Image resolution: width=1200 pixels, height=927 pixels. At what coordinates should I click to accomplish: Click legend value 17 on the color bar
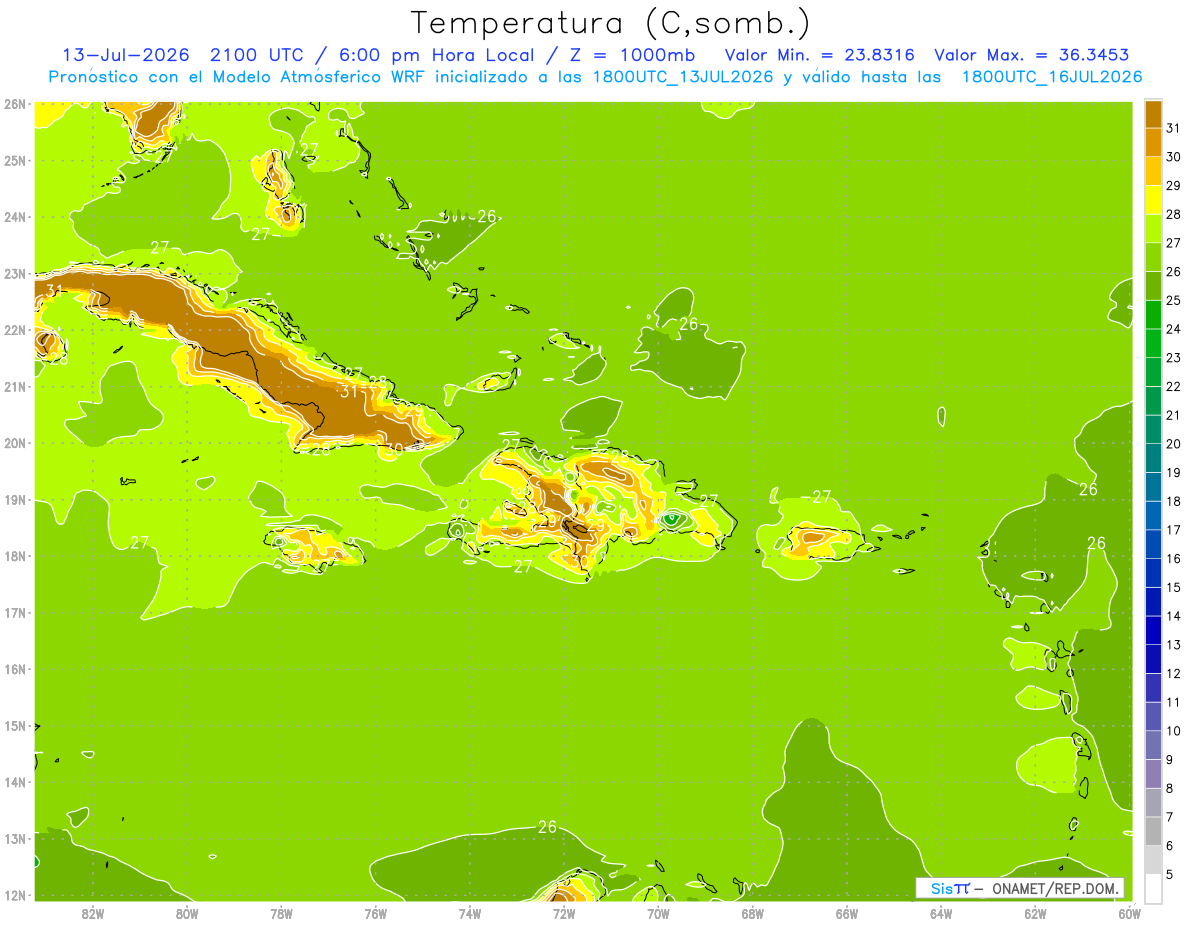coord(1173,530)
